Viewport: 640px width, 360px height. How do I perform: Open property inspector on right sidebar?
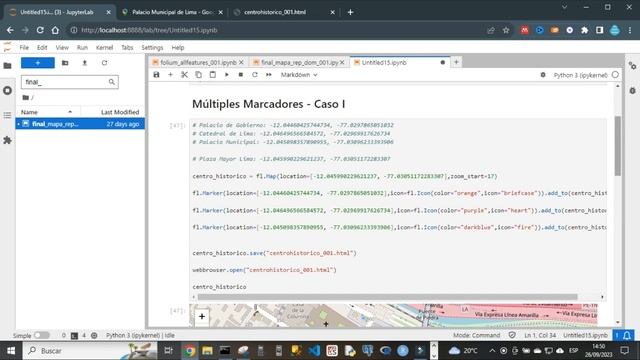pos(632,65)
